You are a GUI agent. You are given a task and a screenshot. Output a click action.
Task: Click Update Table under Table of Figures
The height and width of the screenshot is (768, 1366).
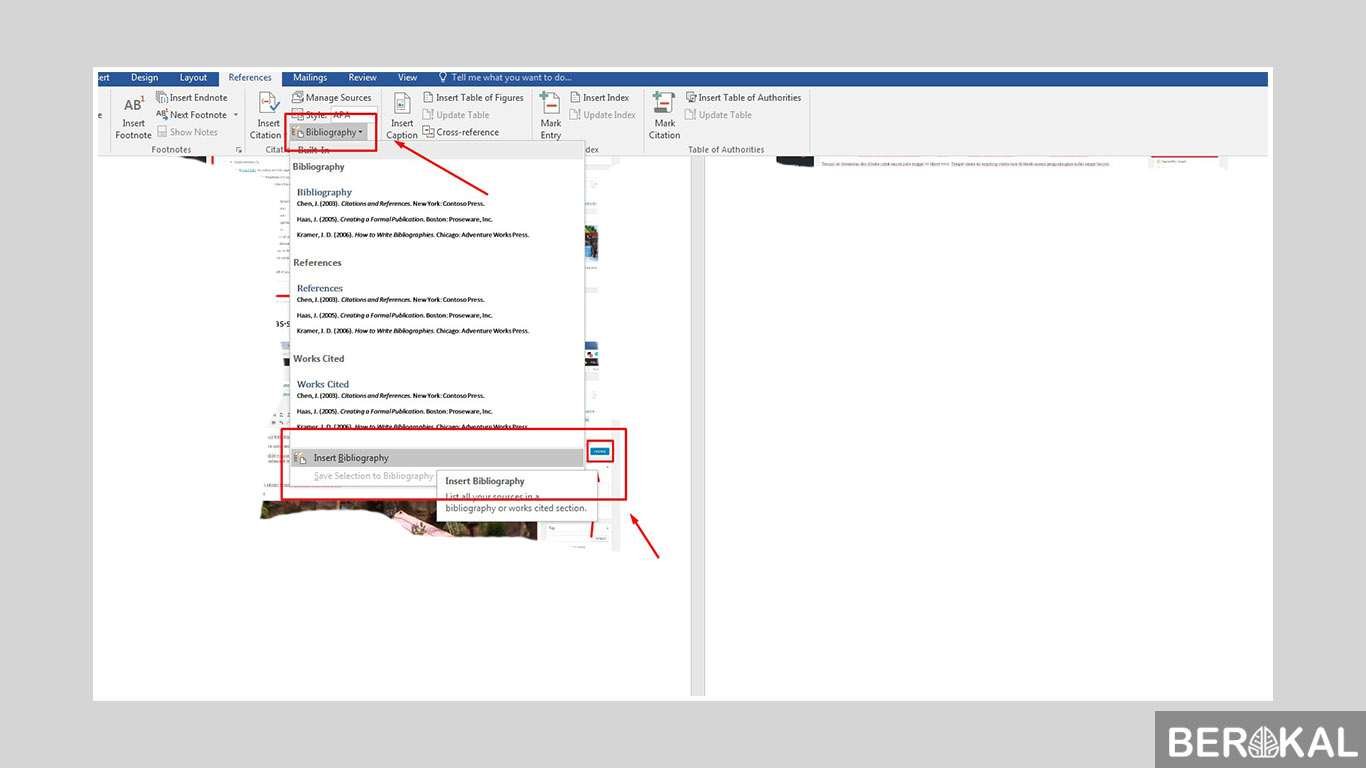click(x=455, y=114)
